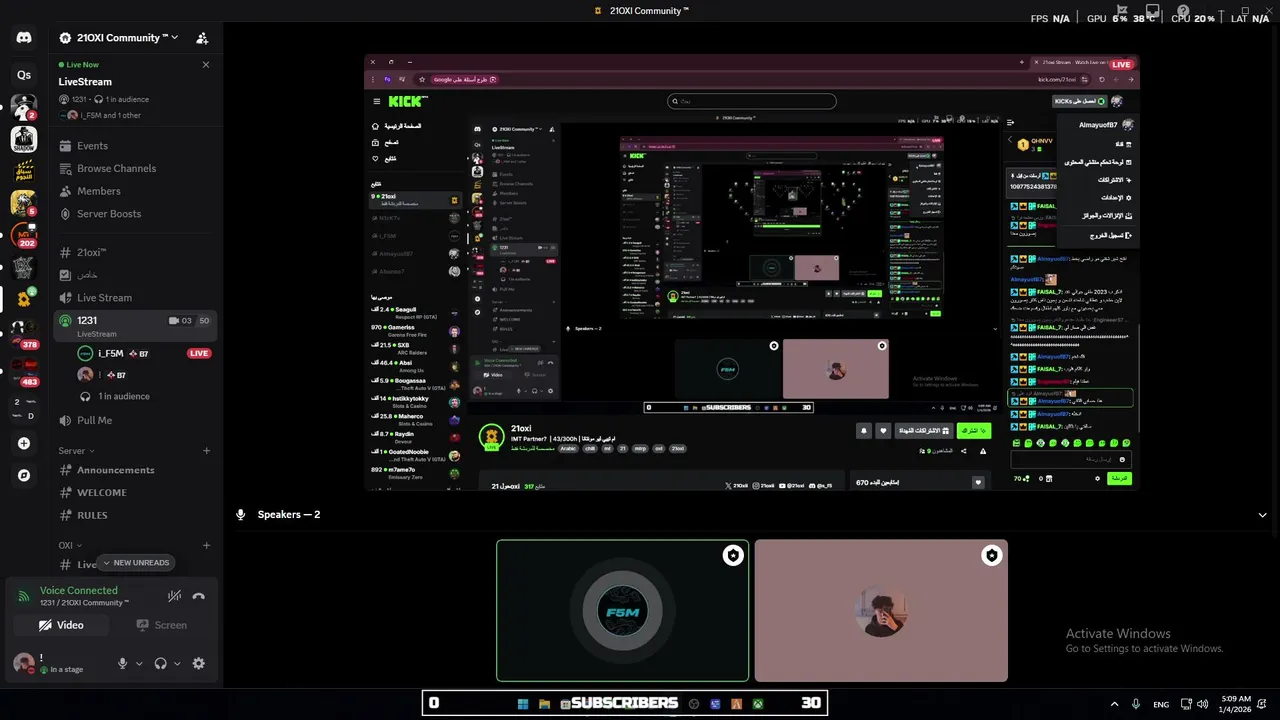Select the pink speaker tile
This screenshot has height=720, width=1280.
(881, 611)
